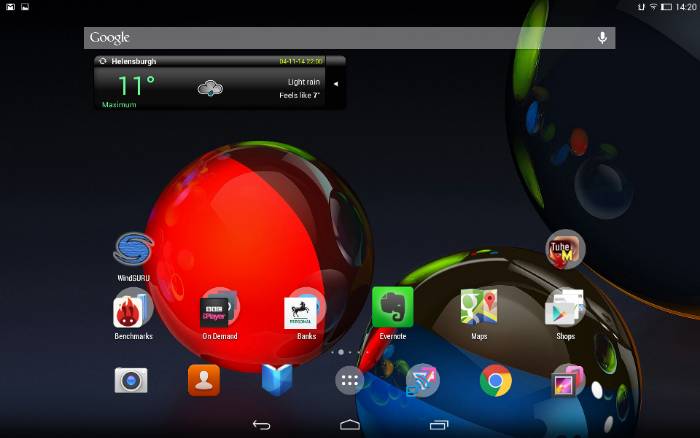Tap the 11° temperature reading
700x438 pixels.
pos(136,86)
